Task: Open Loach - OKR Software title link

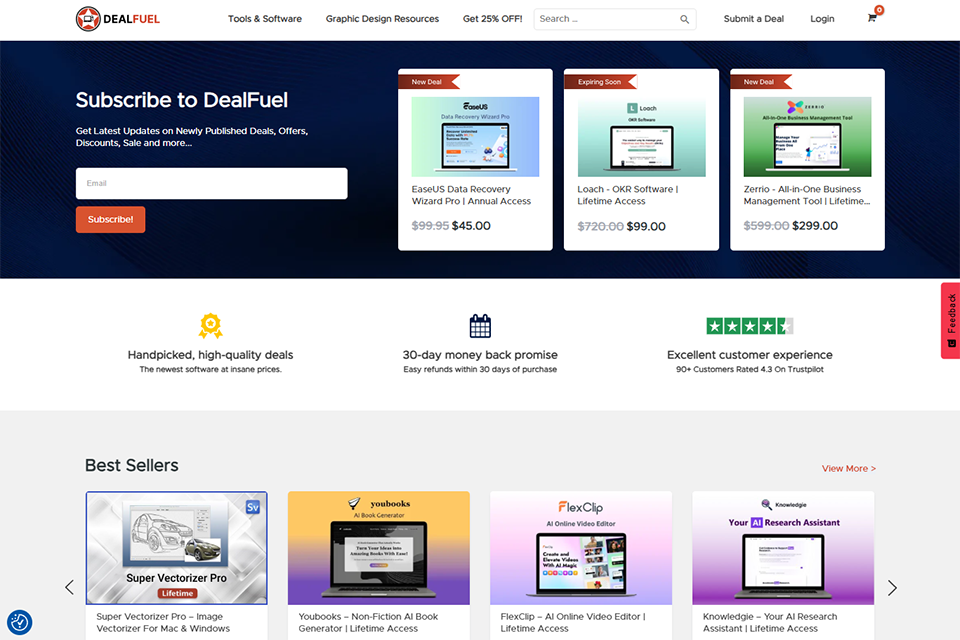Action: pos(628,195)
